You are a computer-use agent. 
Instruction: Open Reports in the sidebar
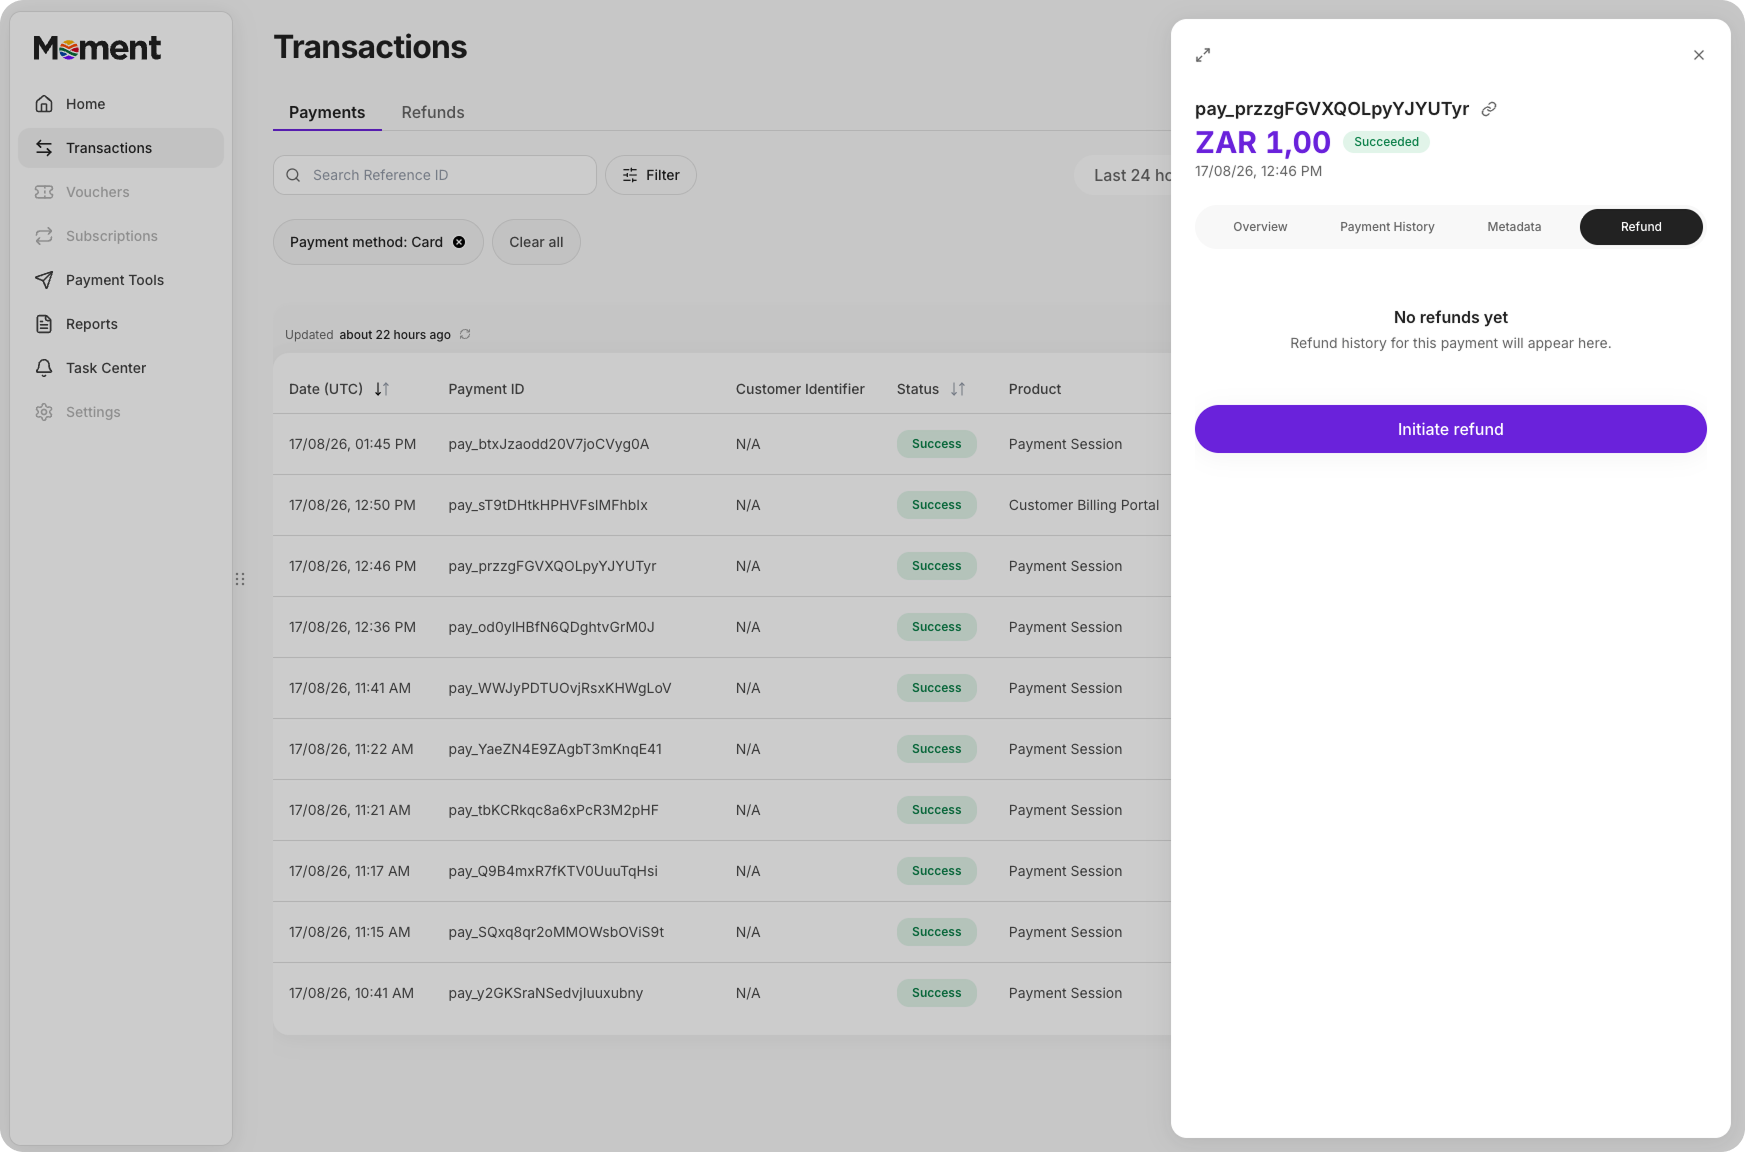[x=121, y=324]
